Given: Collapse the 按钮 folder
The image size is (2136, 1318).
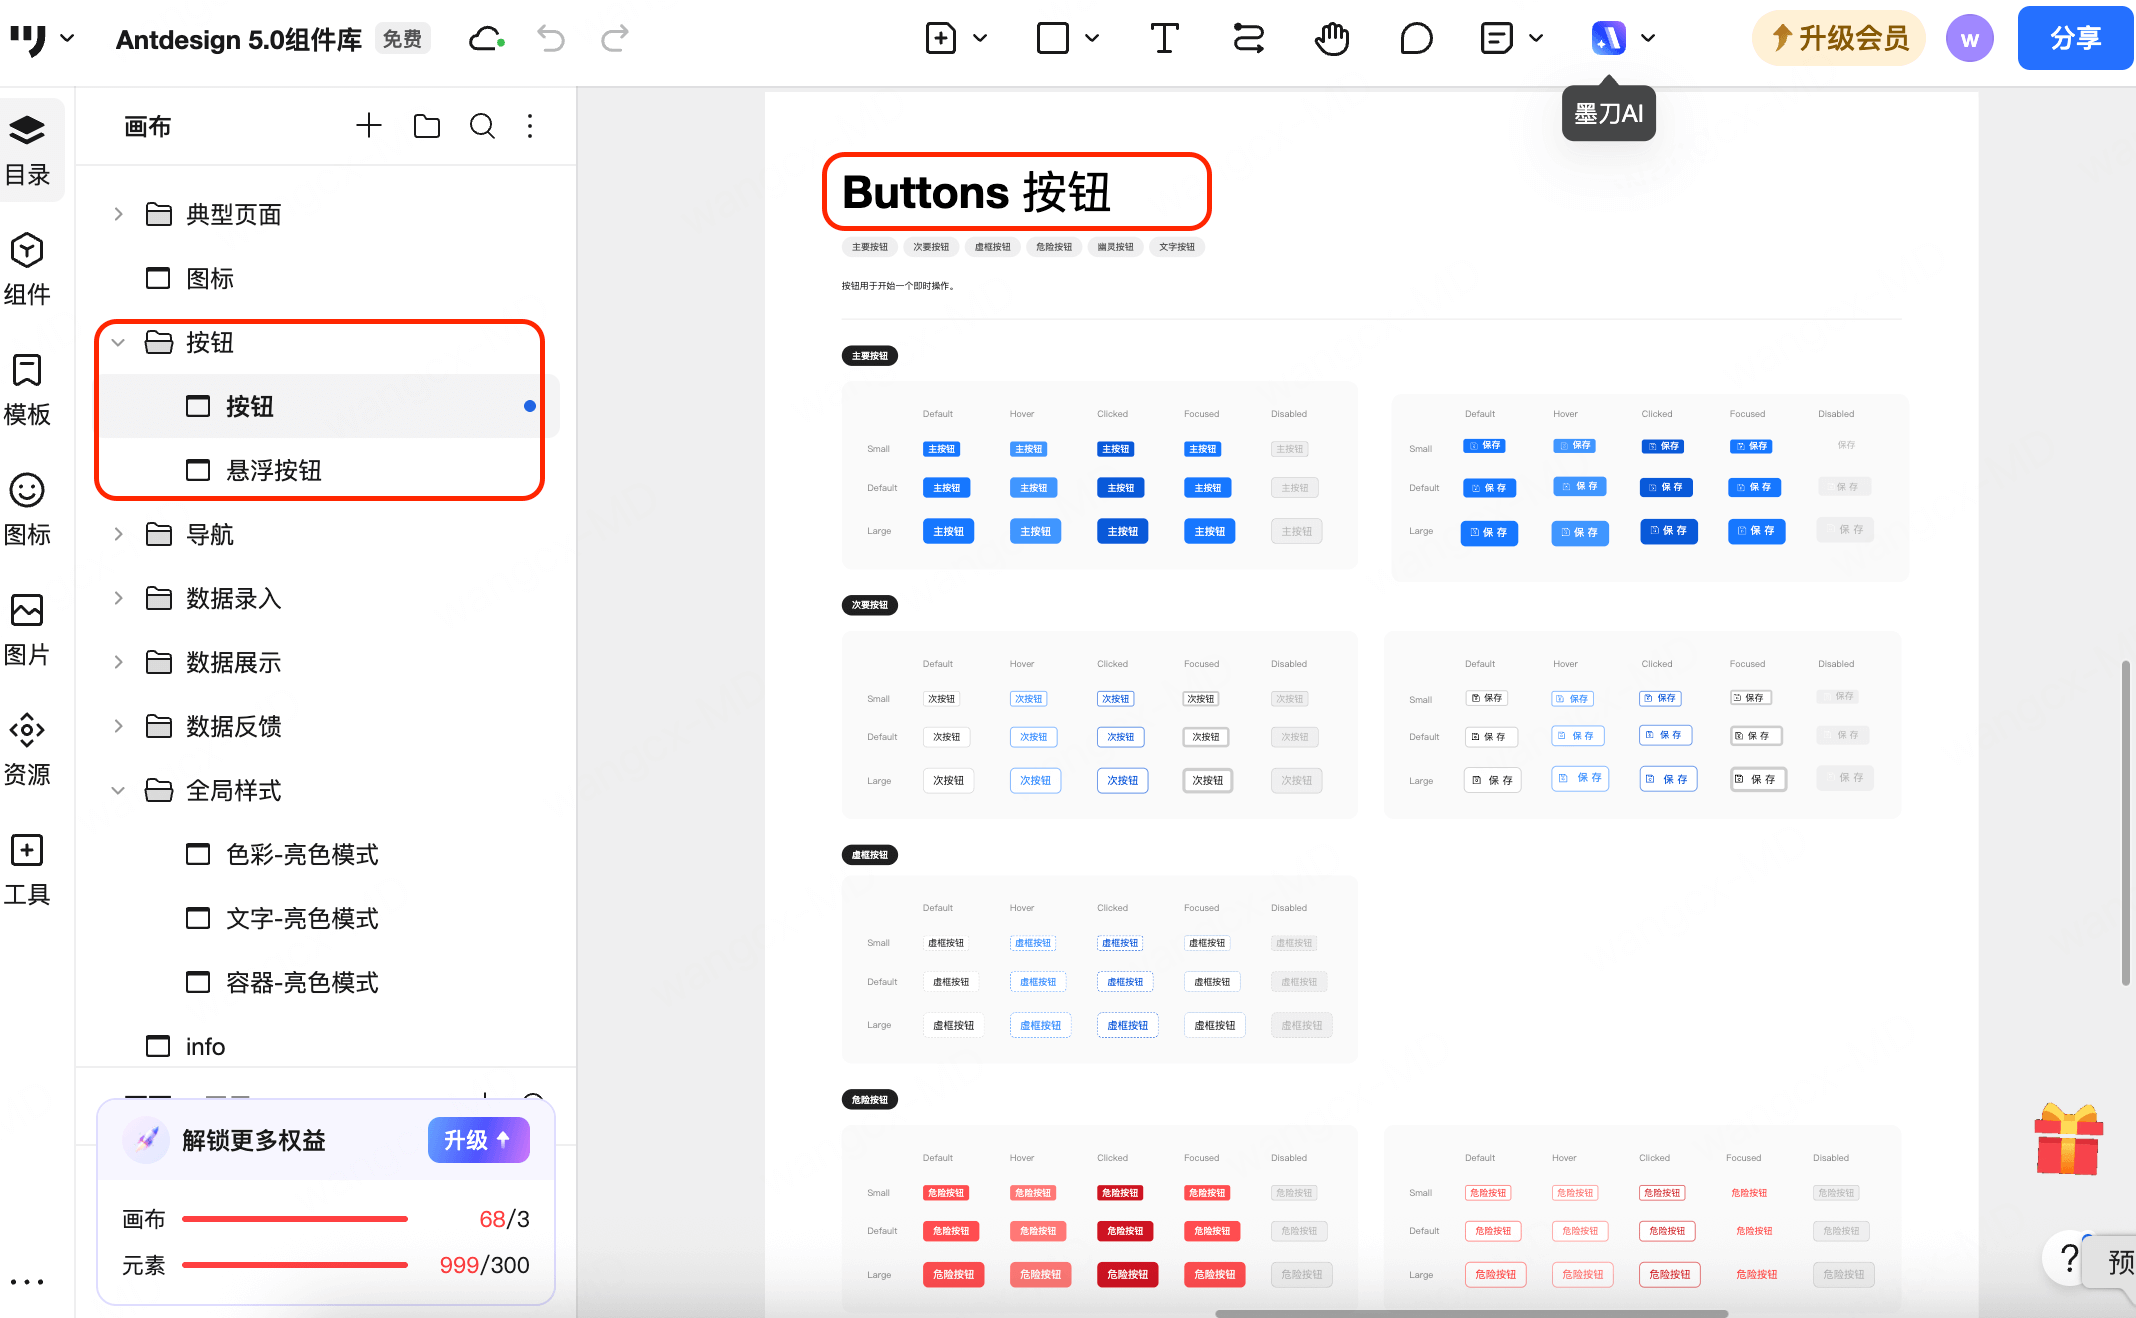Looking at the screenshot, I should click(117, 342).
